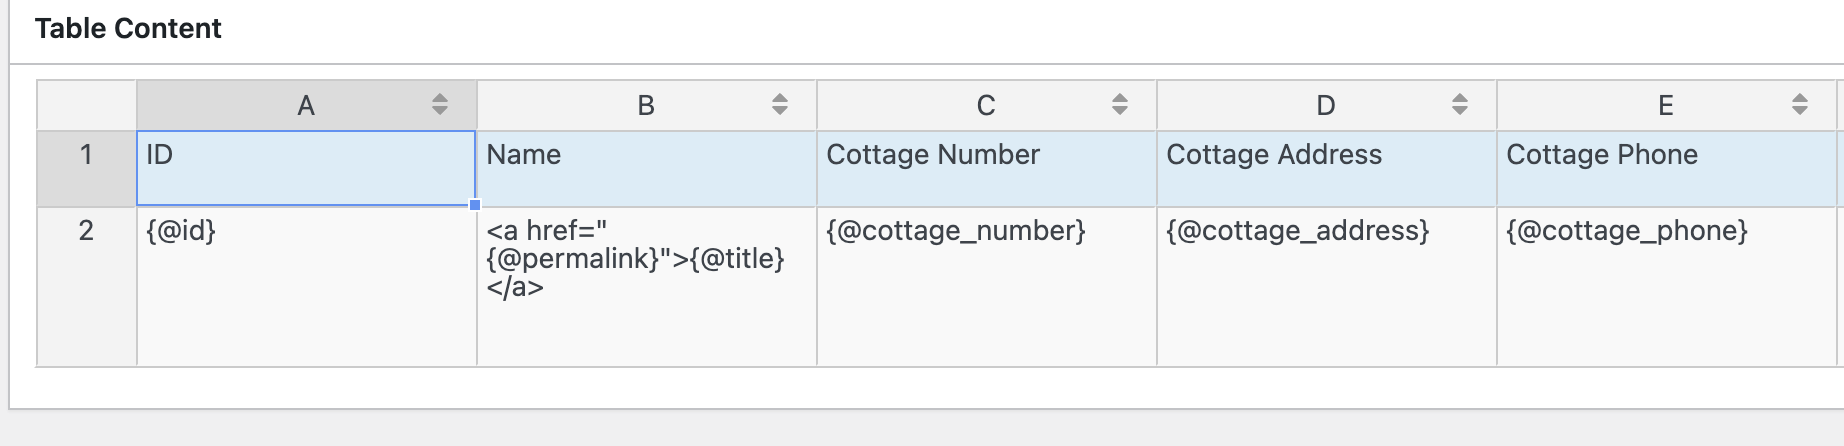Click the sort arrows in column E

pyautogui.click(x=1800, y=104)
